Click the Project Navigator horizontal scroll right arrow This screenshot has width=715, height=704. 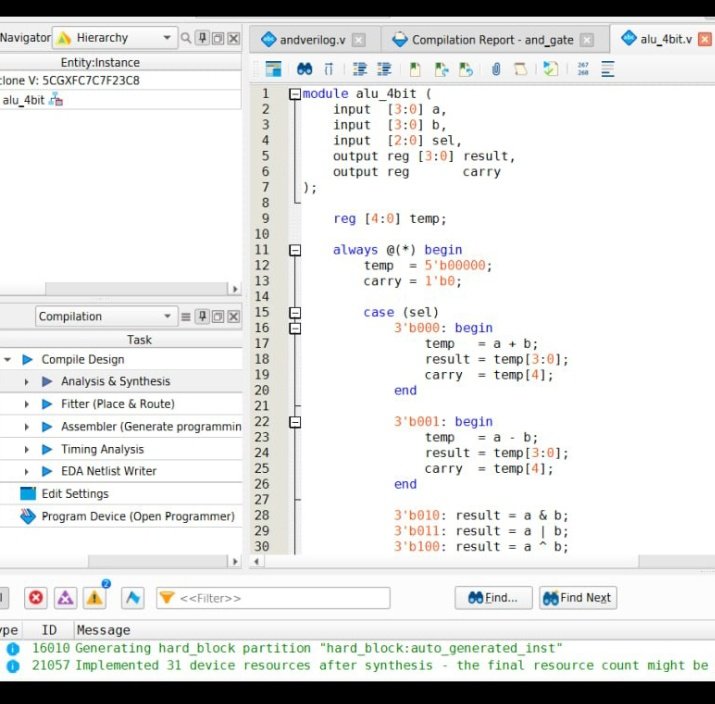click(234, 289)
